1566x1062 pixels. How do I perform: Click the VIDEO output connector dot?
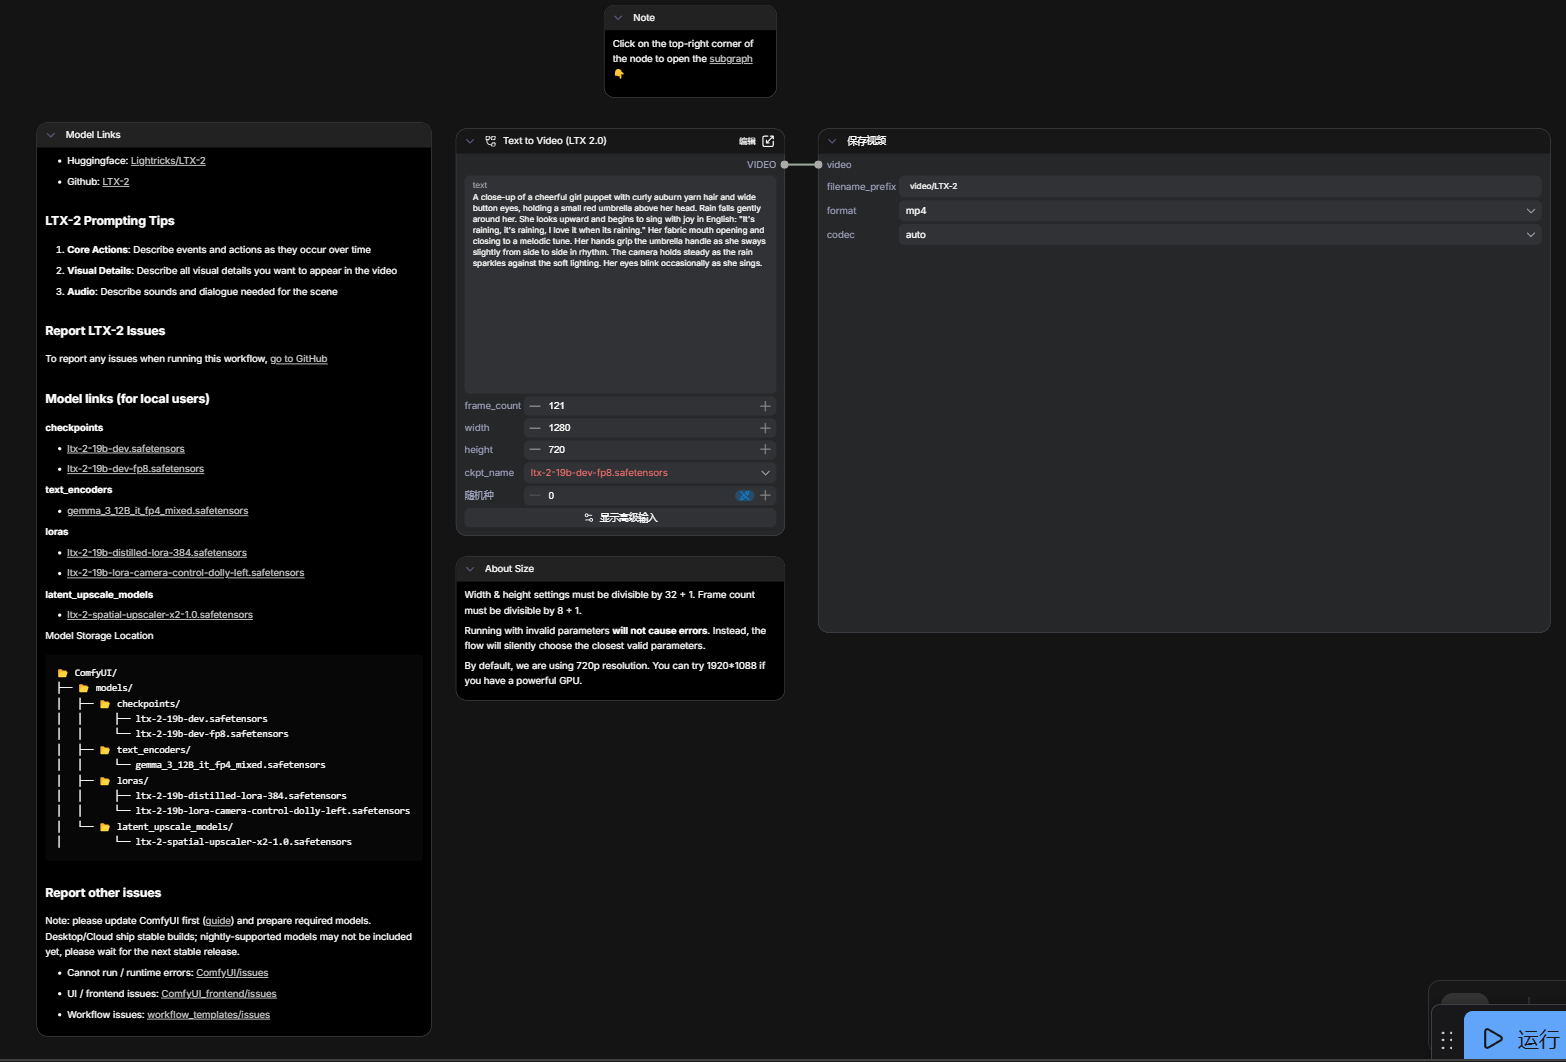(785, 165)
